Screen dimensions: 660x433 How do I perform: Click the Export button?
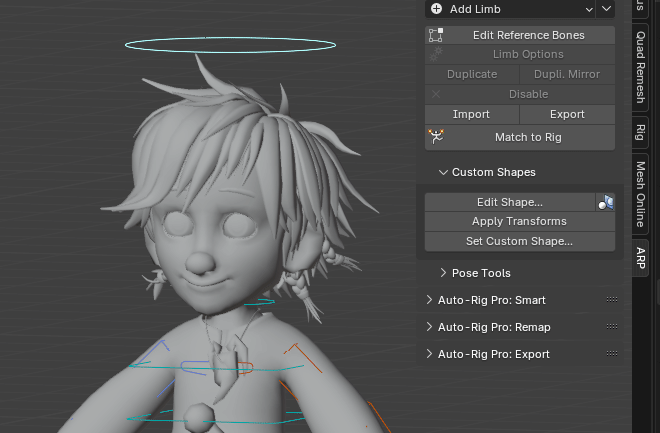point(567,114)
